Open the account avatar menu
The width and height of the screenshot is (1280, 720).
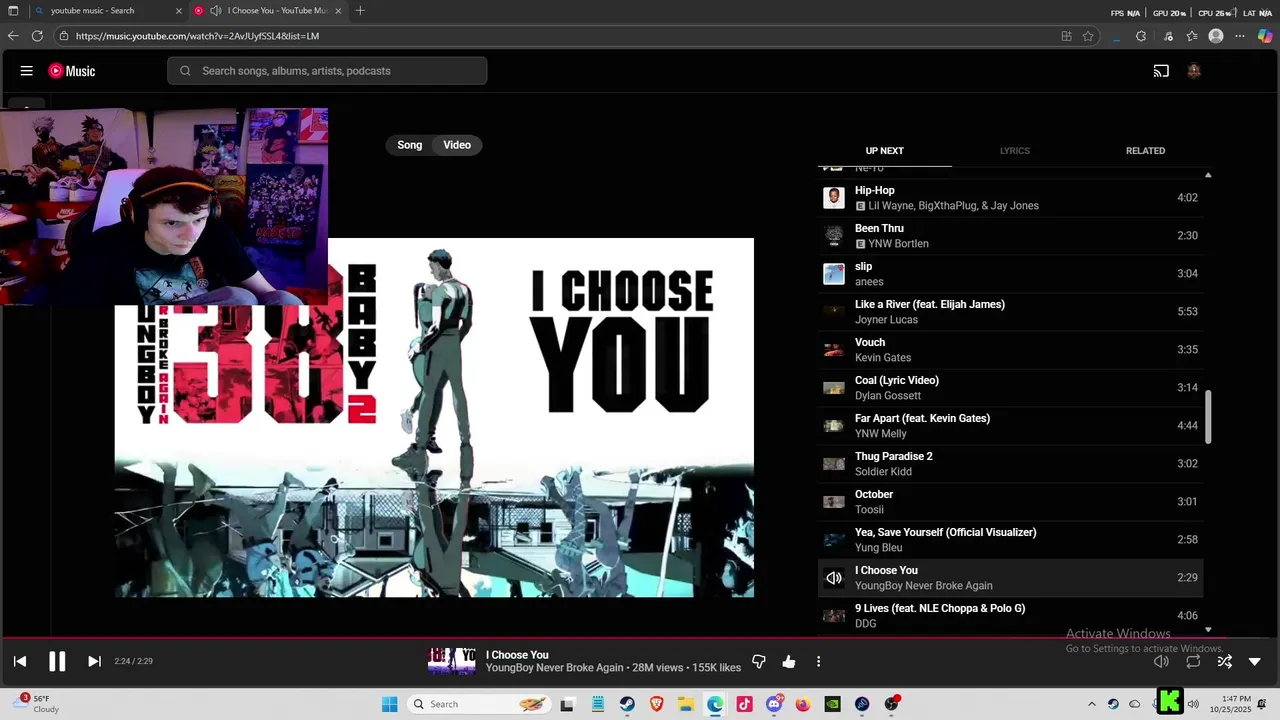(1194, 71)
